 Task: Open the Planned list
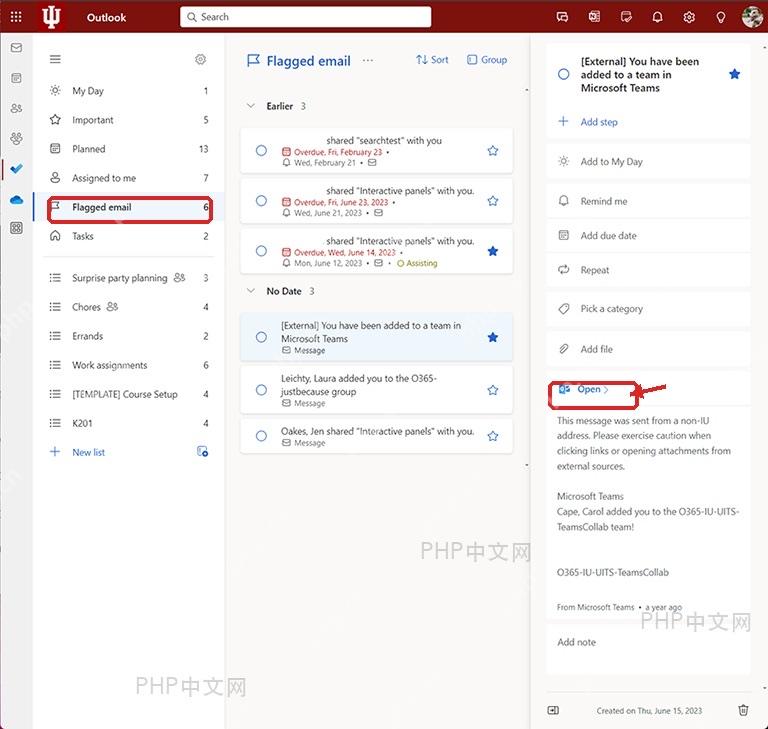(128, 148)
